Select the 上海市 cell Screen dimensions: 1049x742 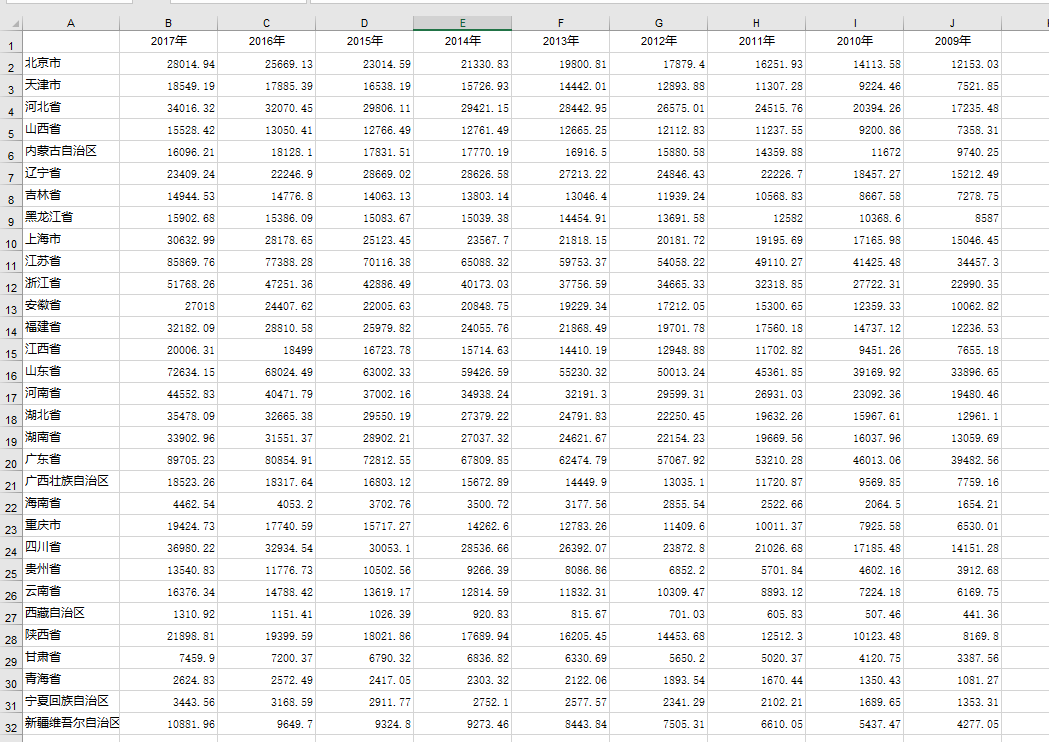point(71,240)
